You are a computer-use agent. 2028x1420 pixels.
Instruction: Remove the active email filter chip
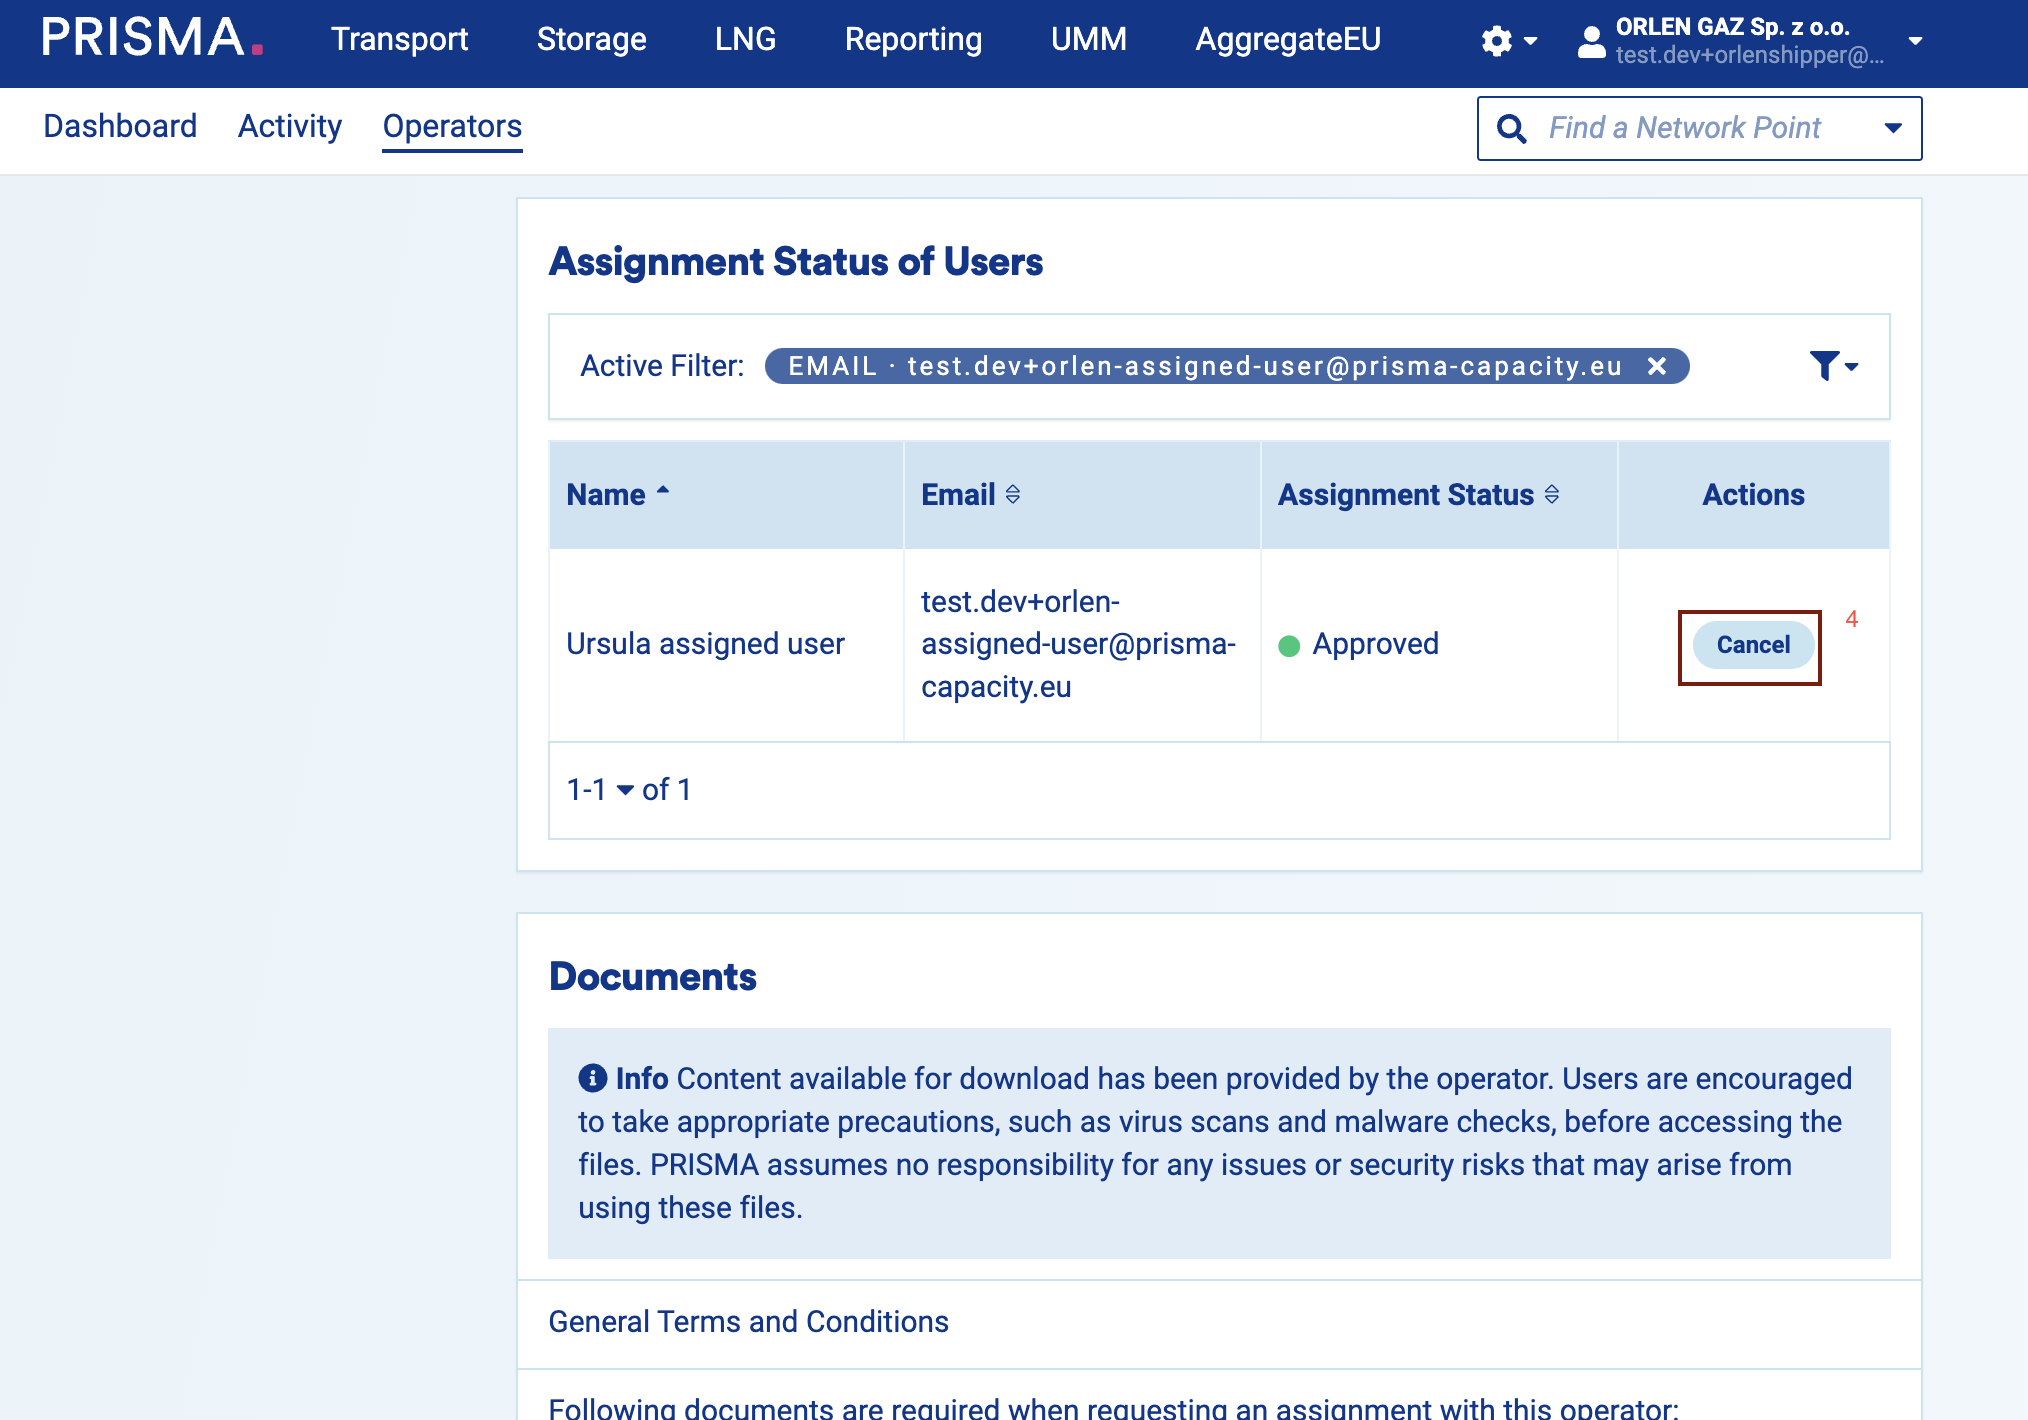1657,366
